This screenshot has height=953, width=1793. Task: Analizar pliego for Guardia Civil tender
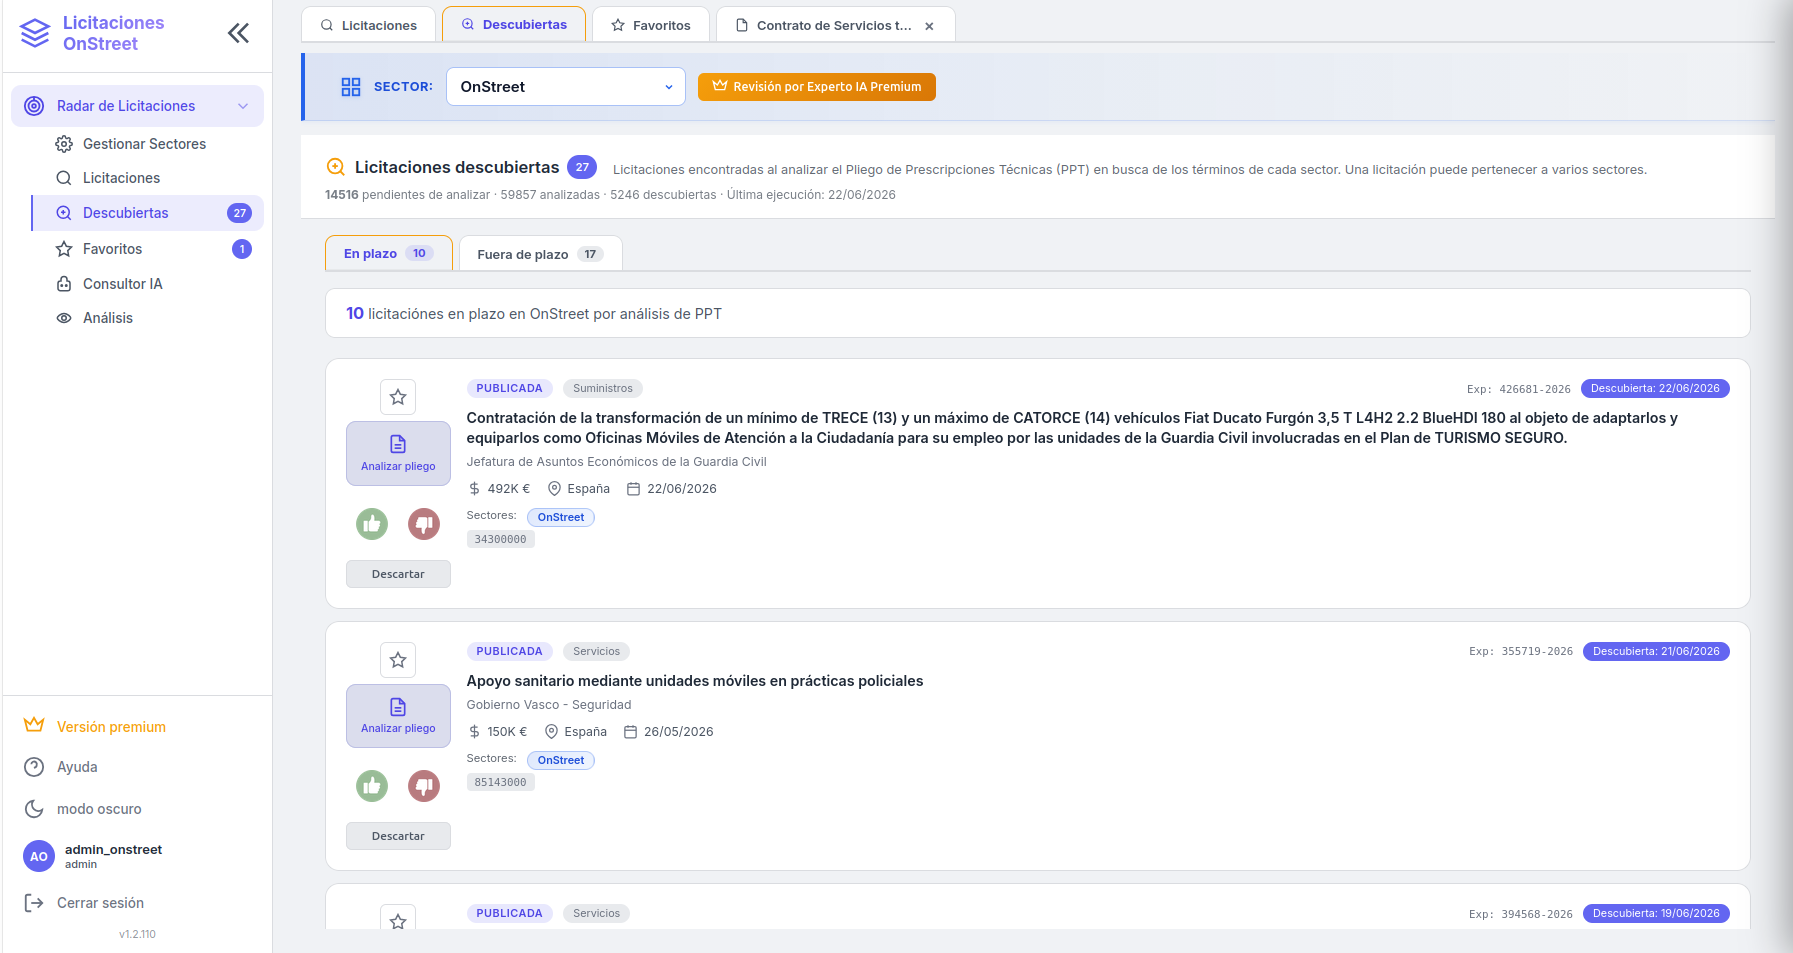[398, 453]
